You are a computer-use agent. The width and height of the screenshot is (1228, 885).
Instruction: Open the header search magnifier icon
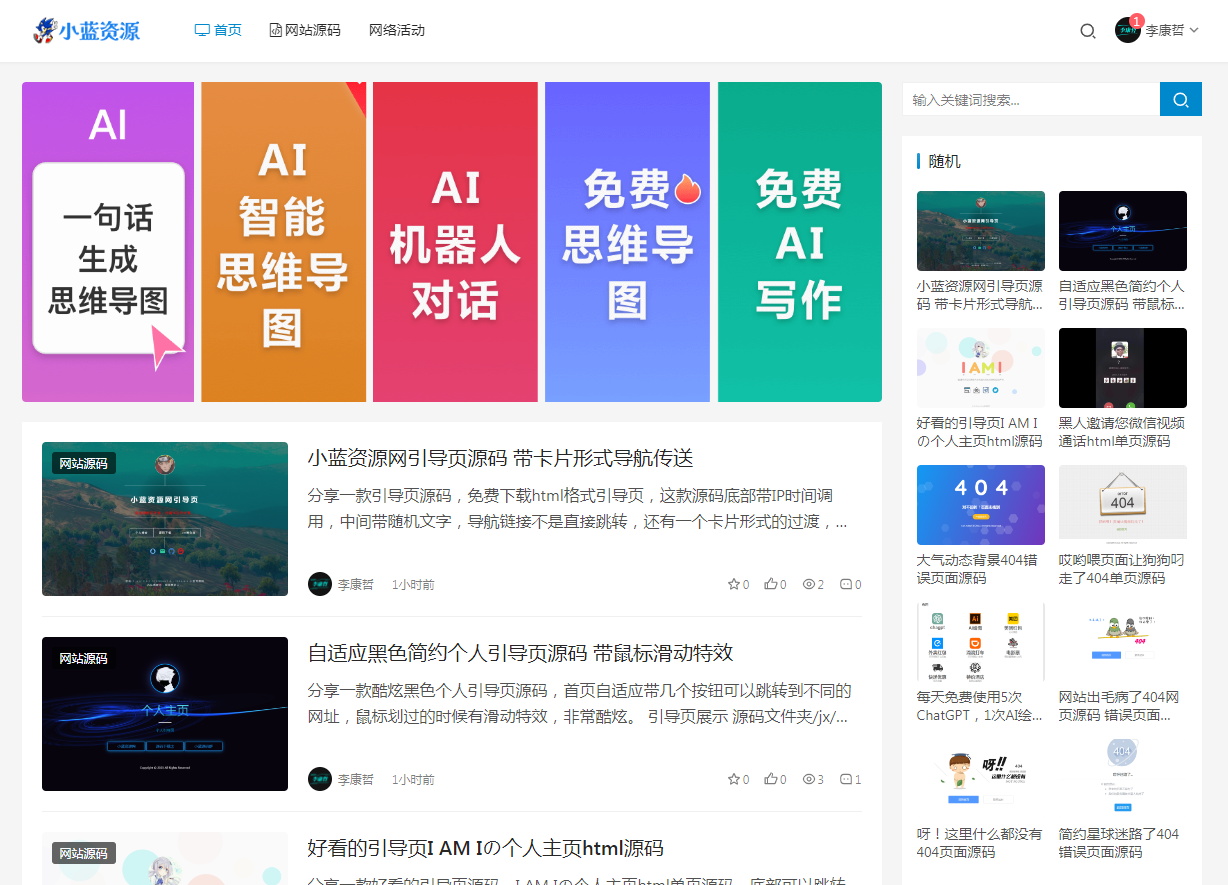pyautogui.click(x=1088, y=31)
